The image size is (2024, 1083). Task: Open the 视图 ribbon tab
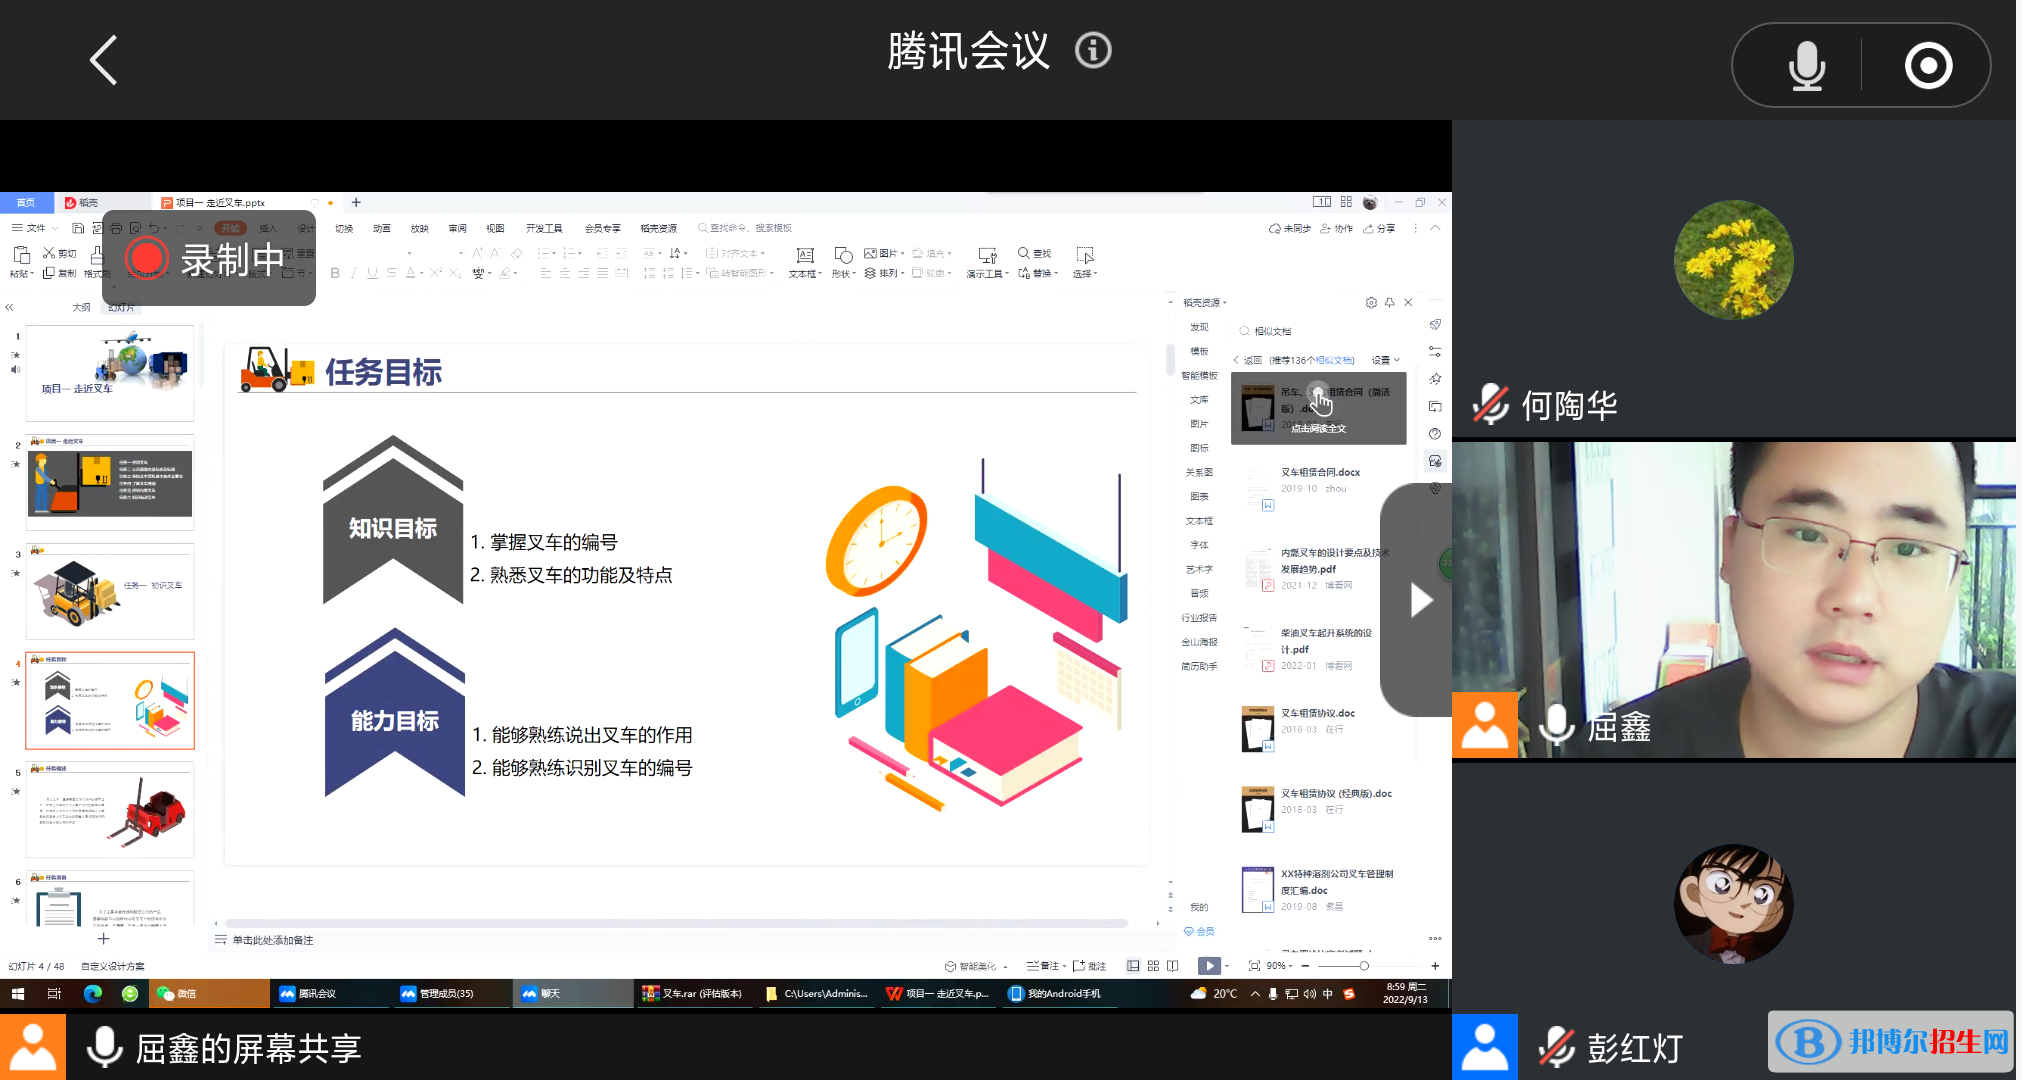click(495, 228)
